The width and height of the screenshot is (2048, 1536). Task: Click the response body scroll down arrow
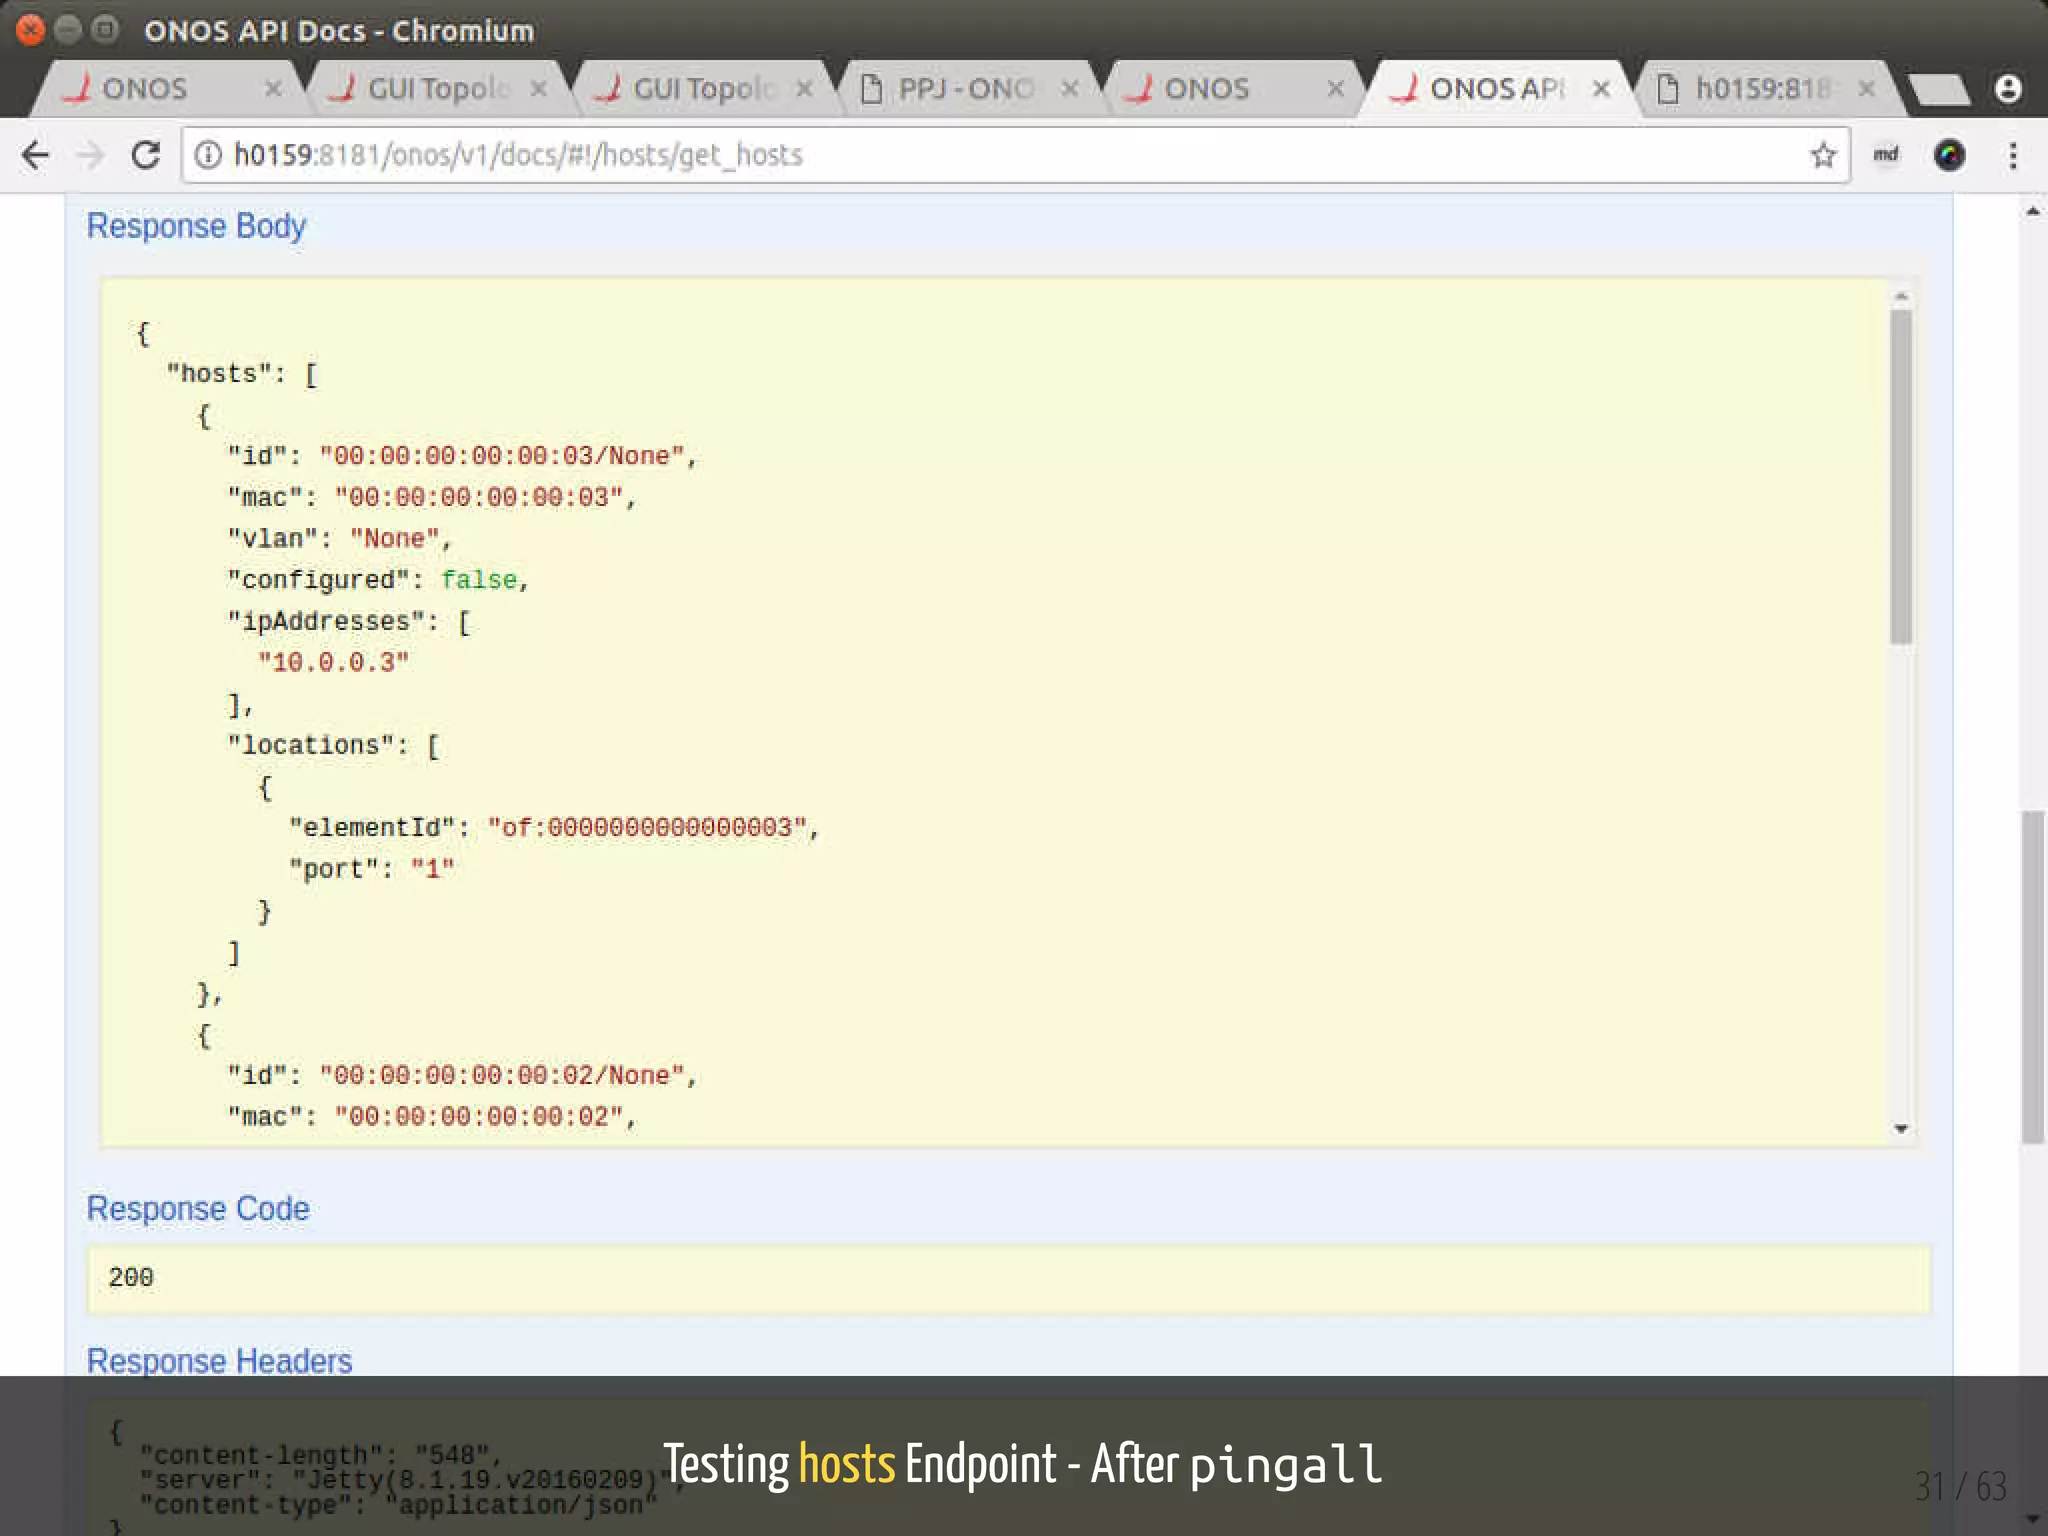pos(1901,1129)
